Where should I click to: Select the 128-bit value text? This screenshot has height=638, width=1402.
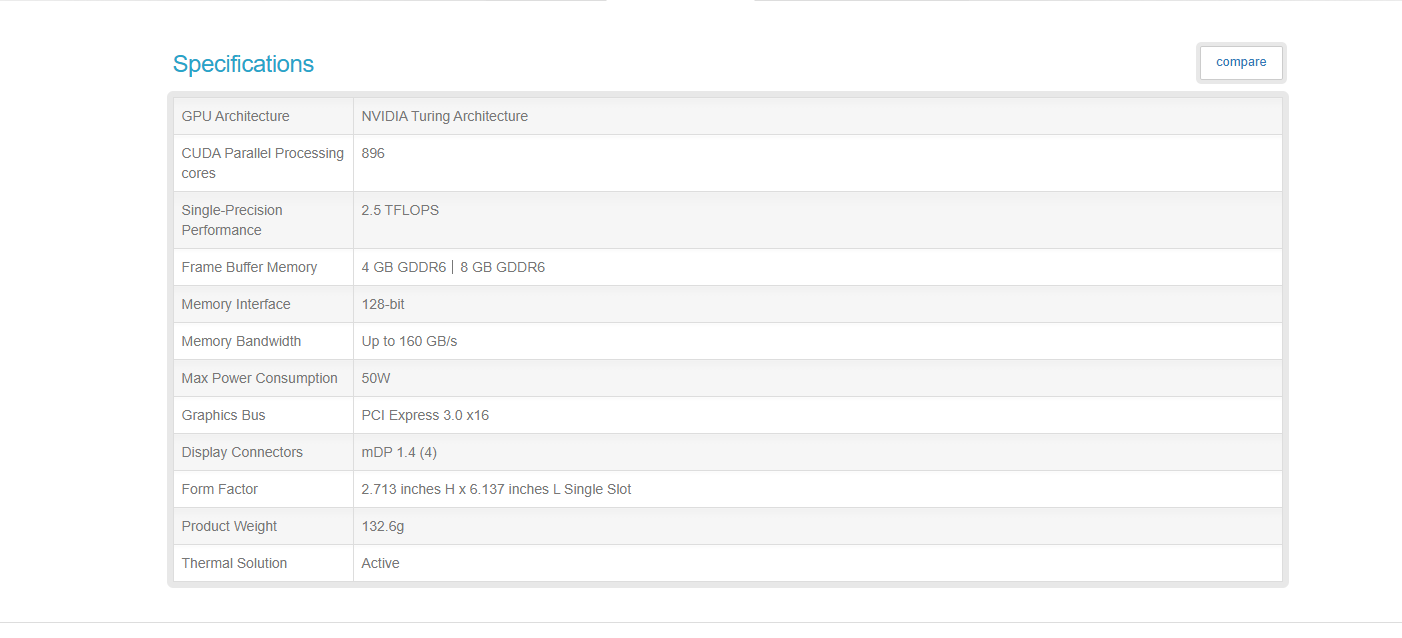[383, 304]
